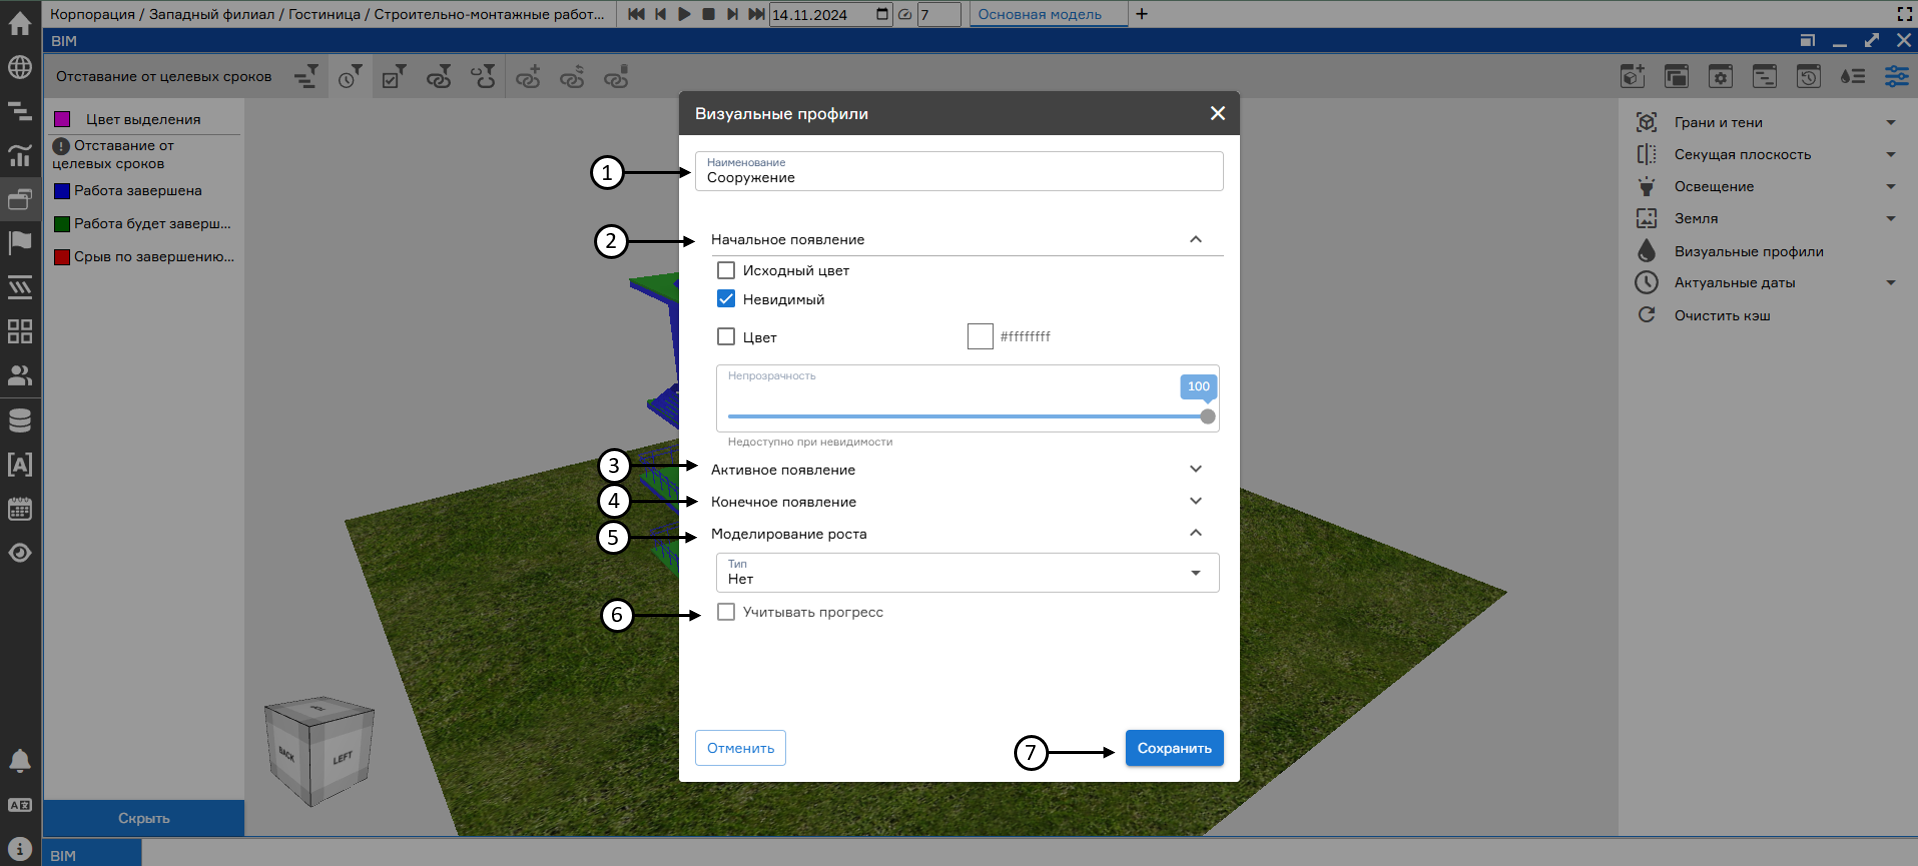This screenshot has height=866, width=1918.
Task: Open the database stack sidebar icon
Action: point(20,420)
